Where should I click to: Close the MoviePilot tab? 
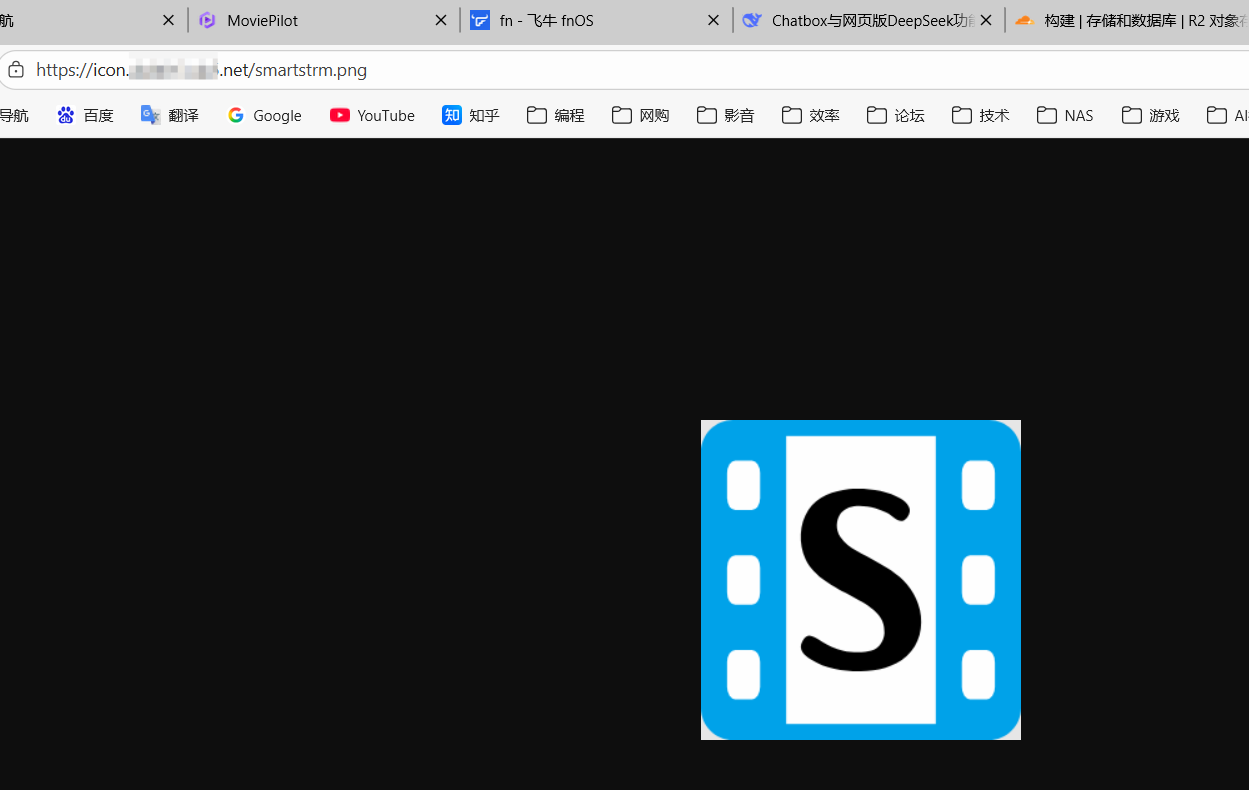[x=441, y=20]
